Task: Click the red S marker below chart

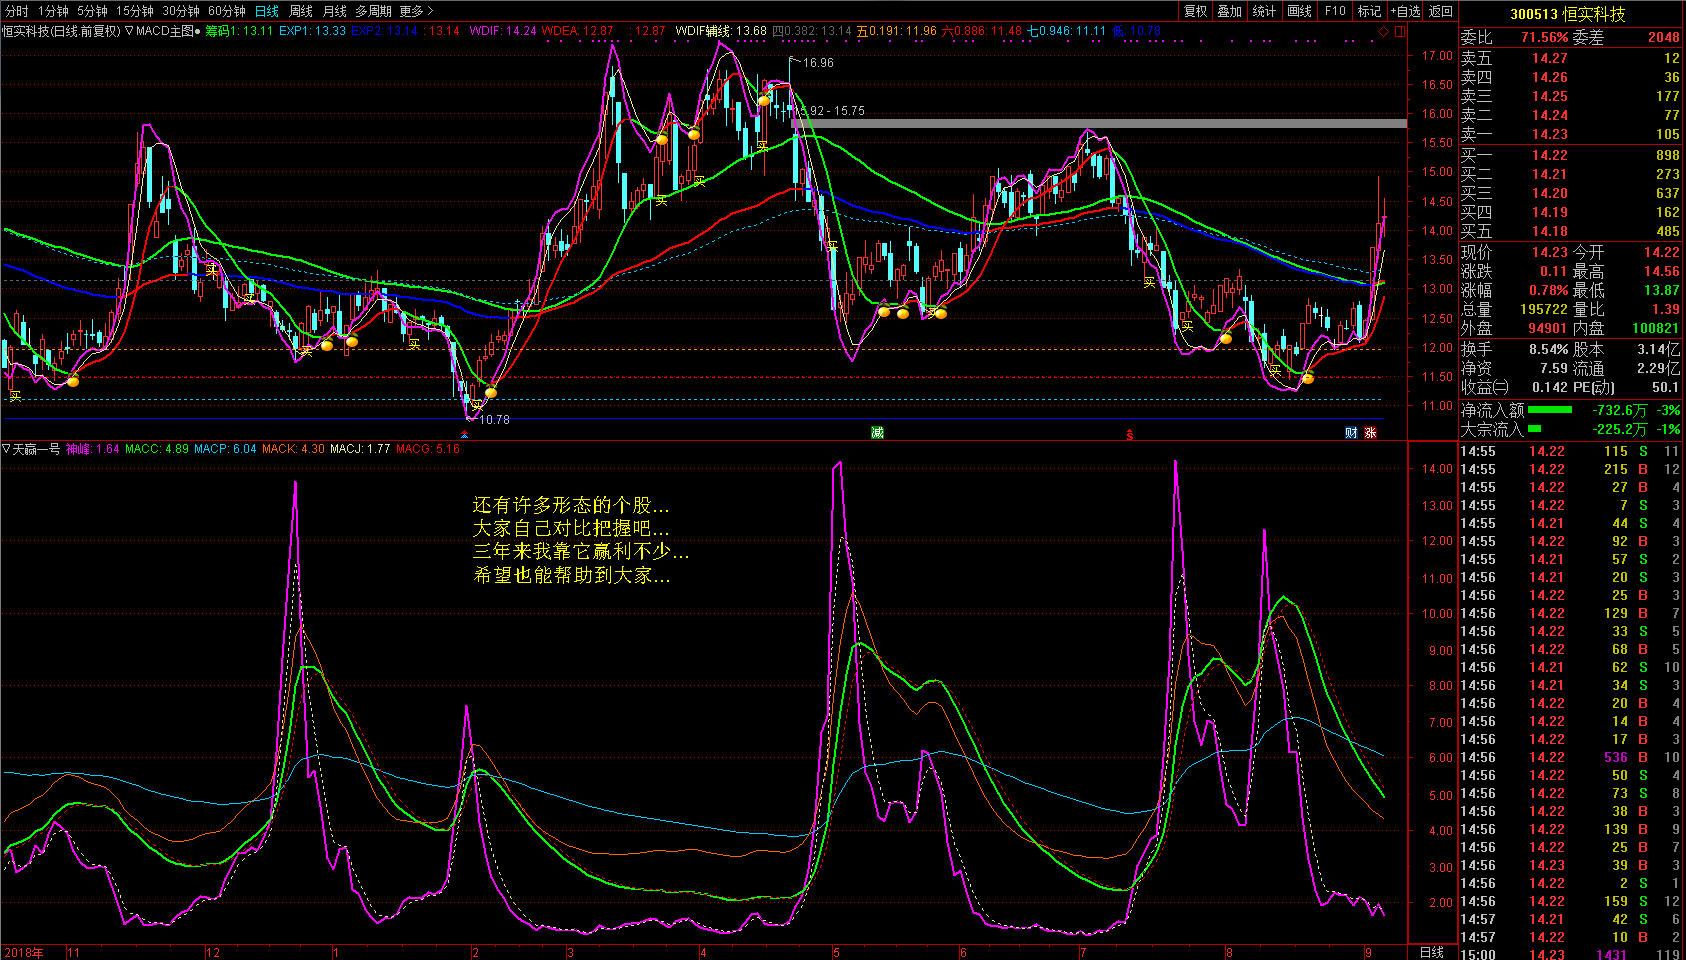Action: [x=1130, y=435]
